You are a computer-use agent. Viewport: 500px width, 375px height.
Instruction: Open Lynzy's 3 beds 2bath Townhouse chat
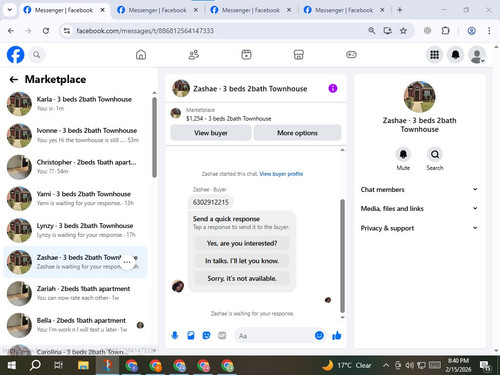pos(76,230)
